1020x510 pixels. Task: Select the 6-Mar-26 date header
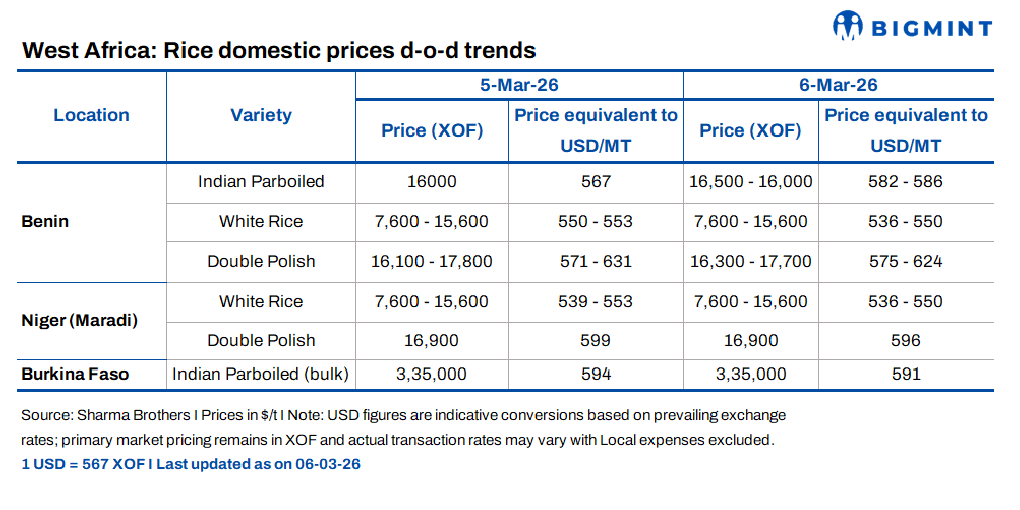[838, 85]
